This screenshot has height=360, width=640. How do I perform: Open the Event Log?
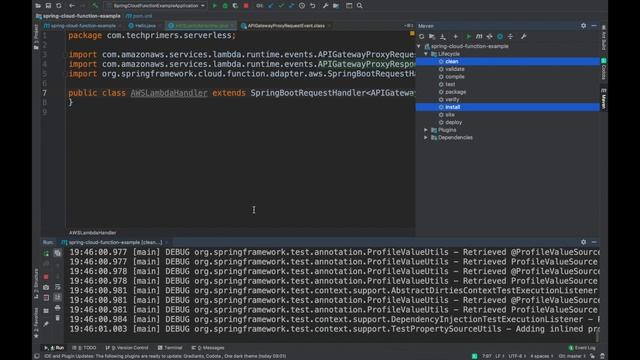point(582,348)
